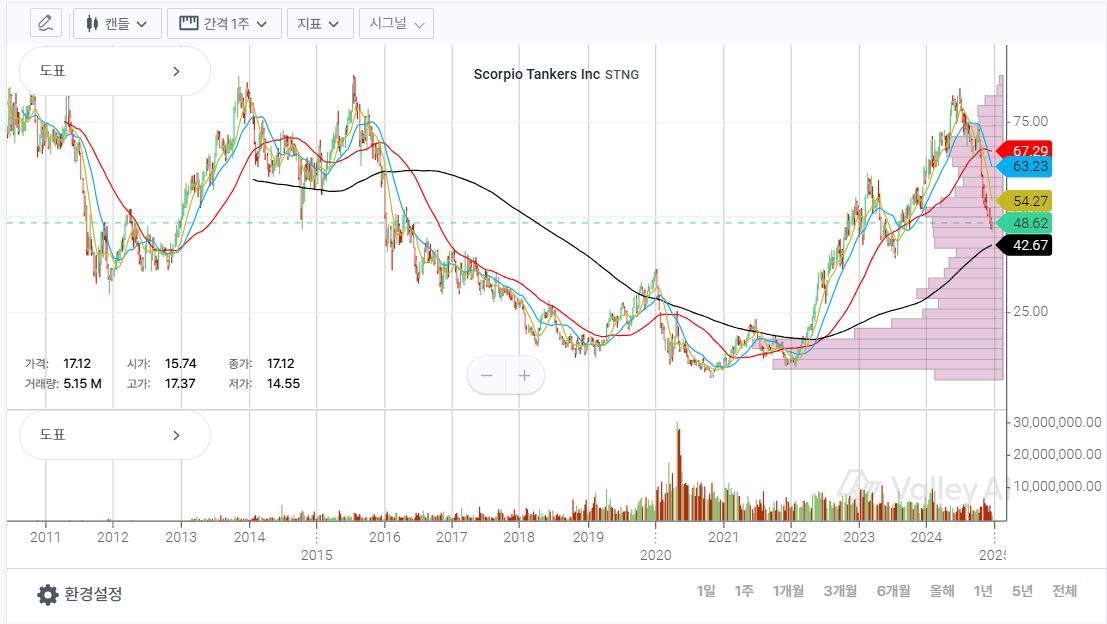The width and height of the screenshot is (1107, 624).
Task: Open the candle chart type dropdown
Action: coord(117,23)
